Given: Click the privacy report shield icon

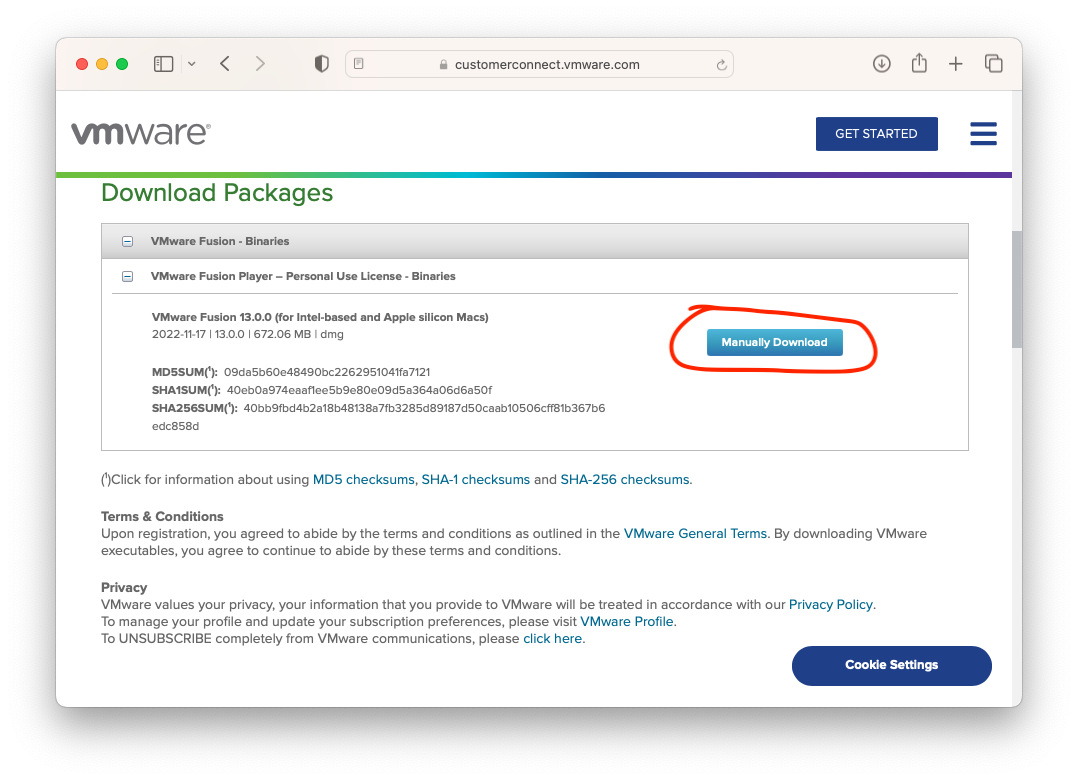Looking at the screenshot, I should (x=321, y=63).
